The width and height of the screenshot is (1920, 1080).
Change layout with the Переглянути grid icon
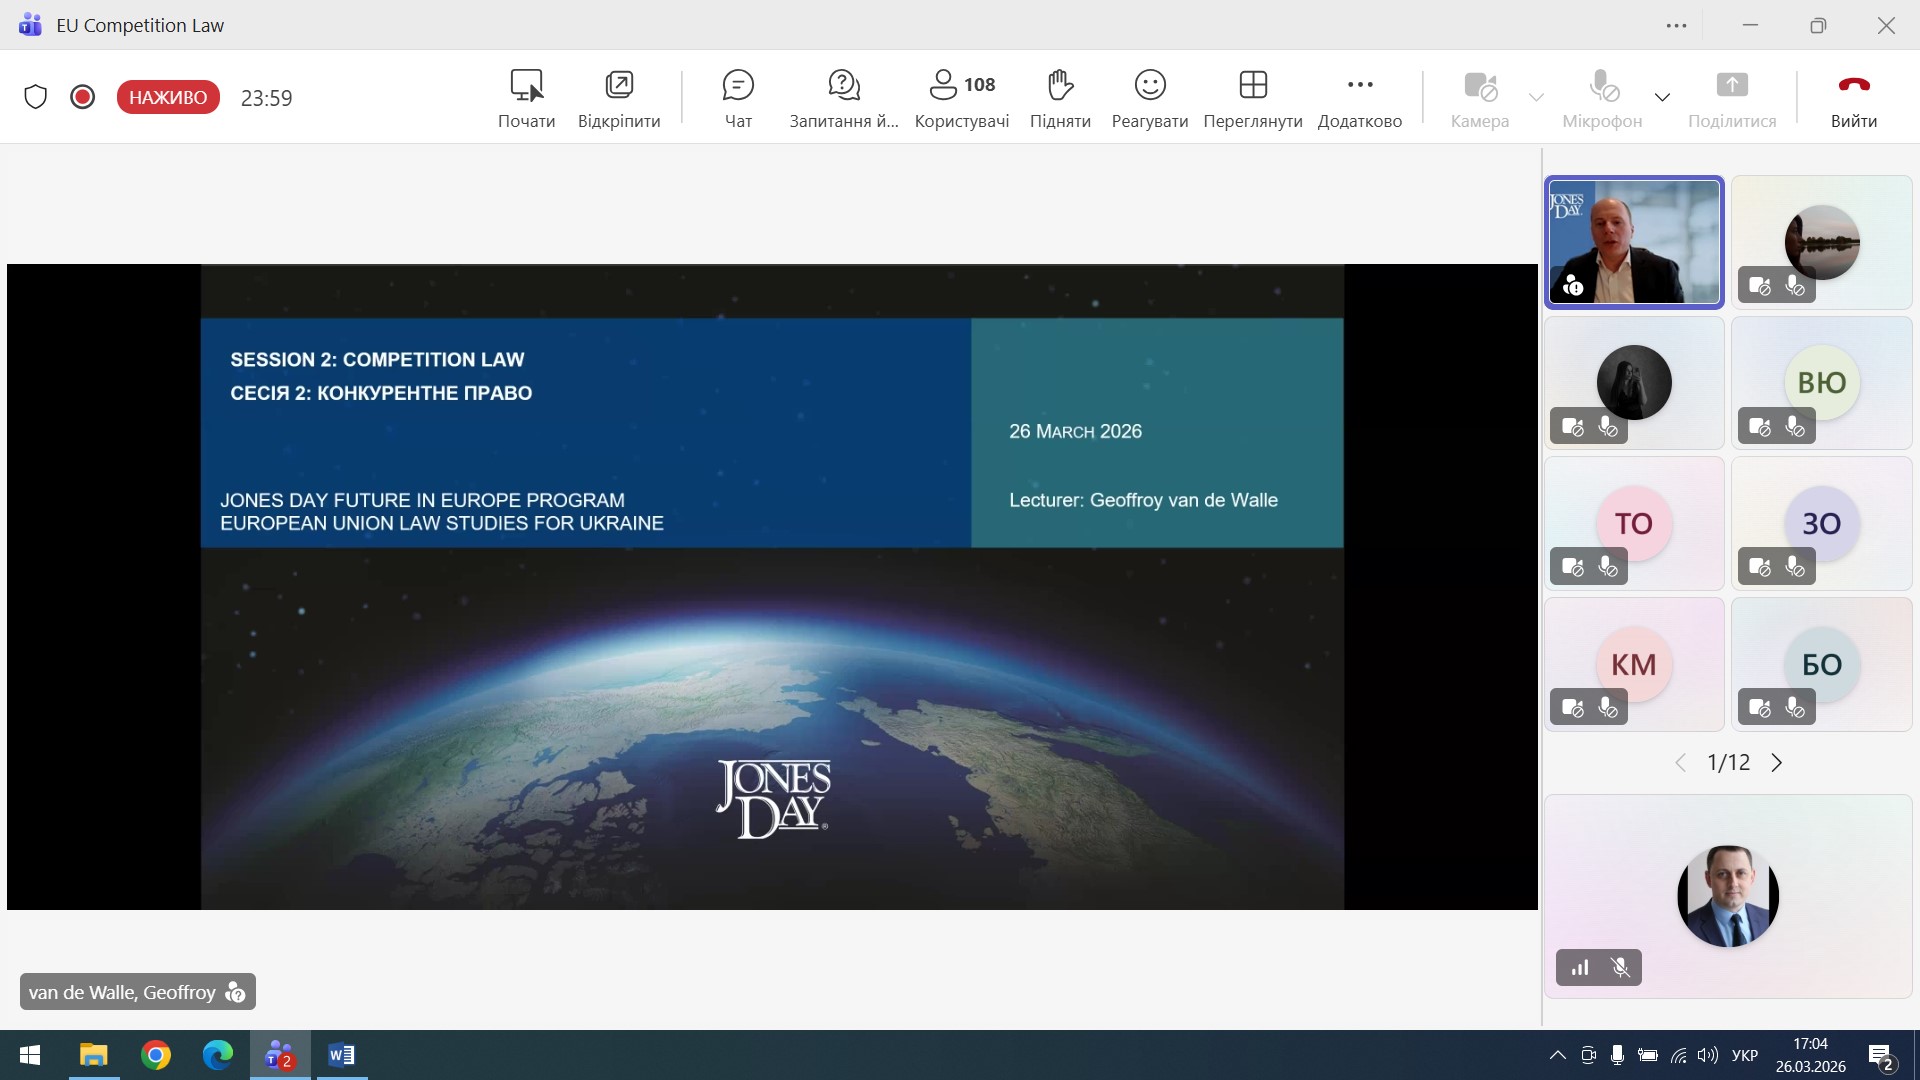(x=1253, y=86)
